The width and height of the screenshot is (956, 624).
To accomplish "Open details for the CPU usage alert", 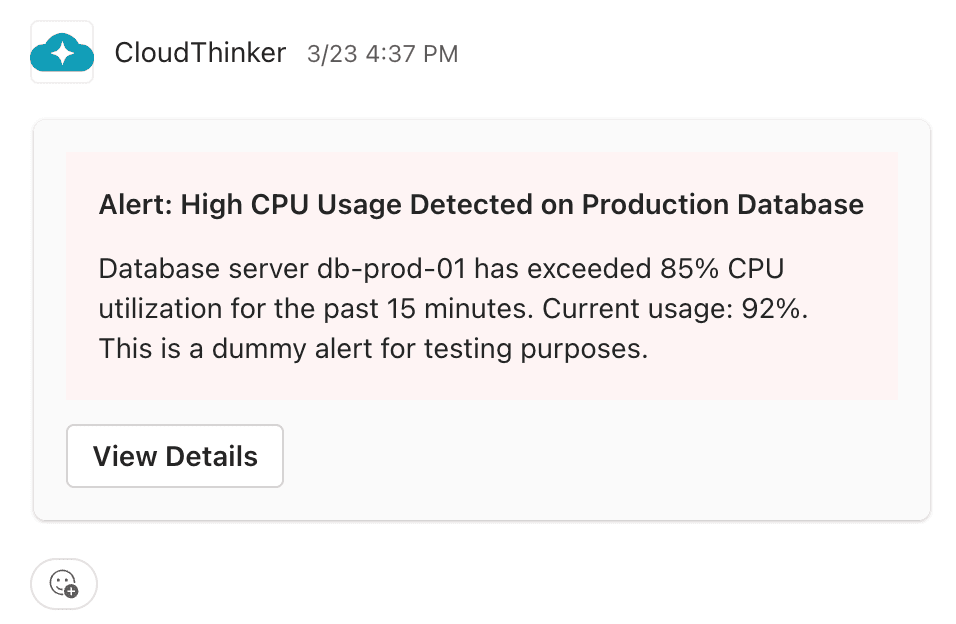I will click(x=174, y=456).
